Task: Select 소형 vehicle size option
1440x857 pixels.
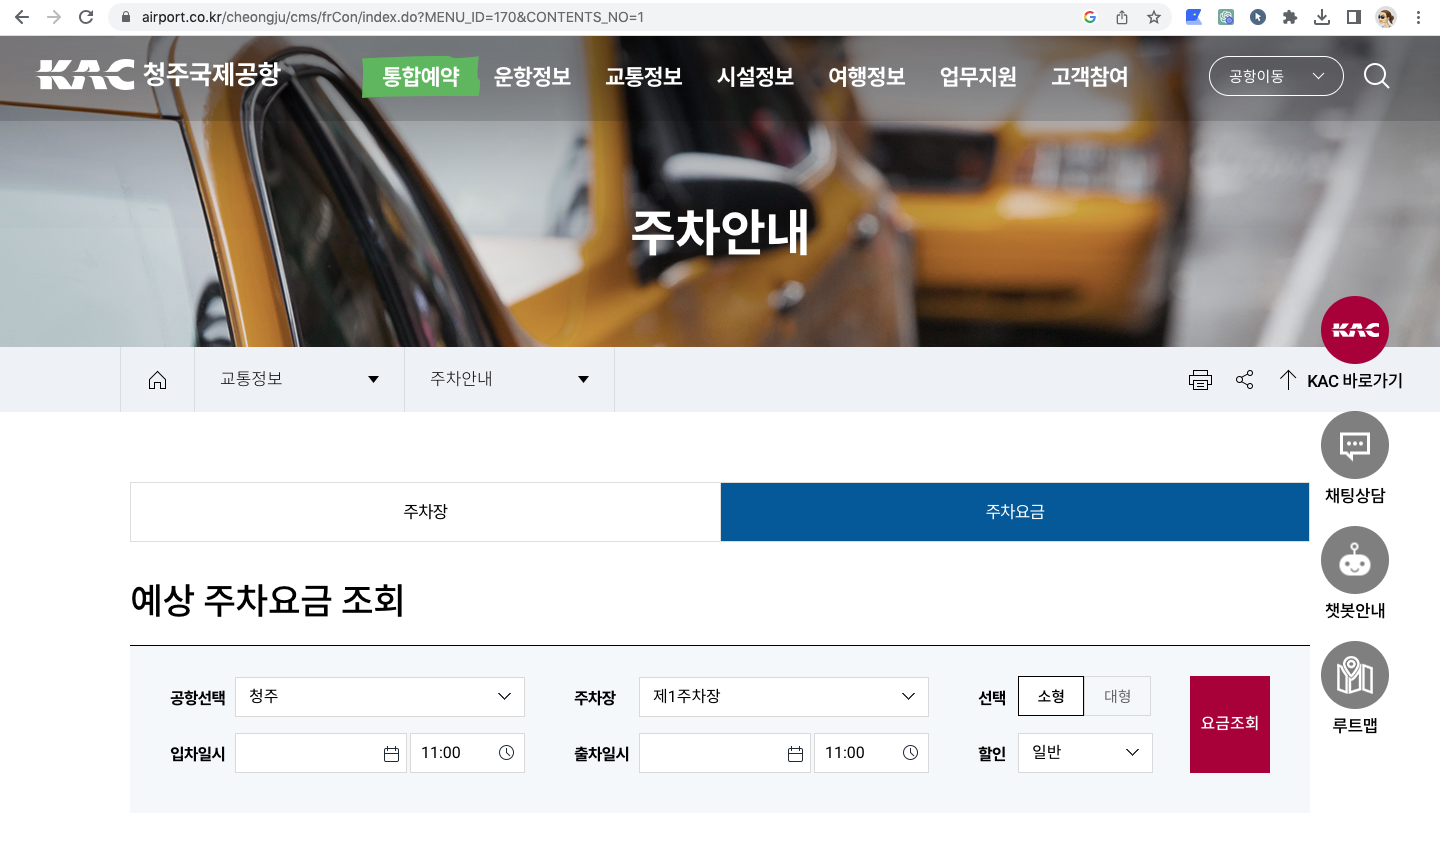Action: (x=1050, y=697)
